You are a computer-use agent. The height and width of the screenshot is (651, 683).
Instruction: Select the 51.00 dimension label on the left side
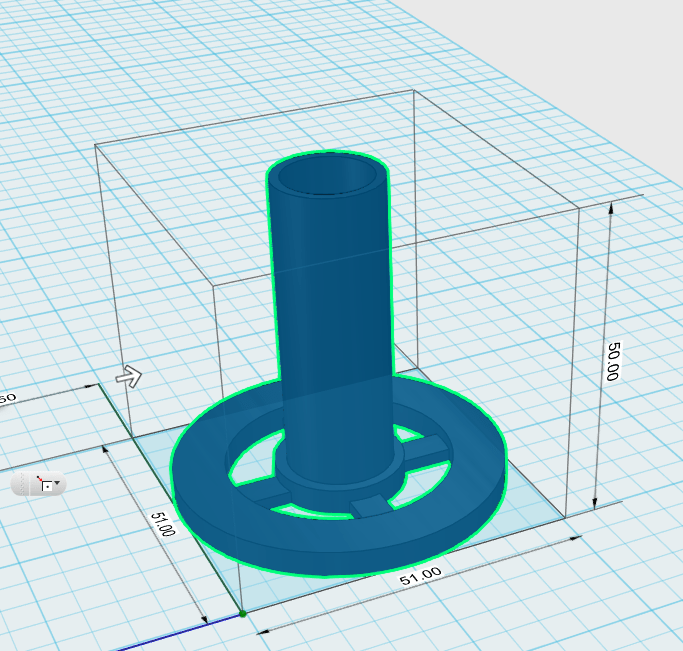163,523
